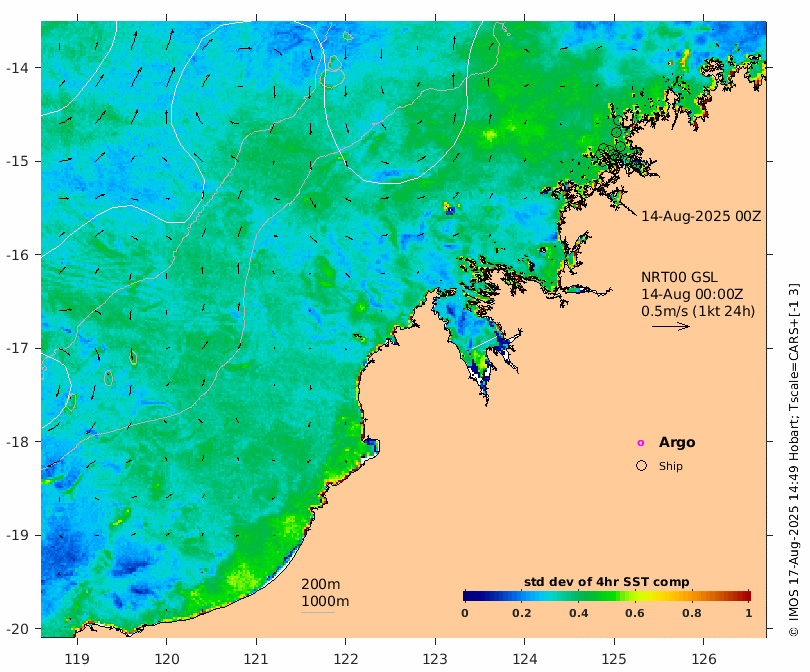This screenshot has height=672, width=810.
Task: Click the latitude label '-14'
Action: tap(17, 68)
